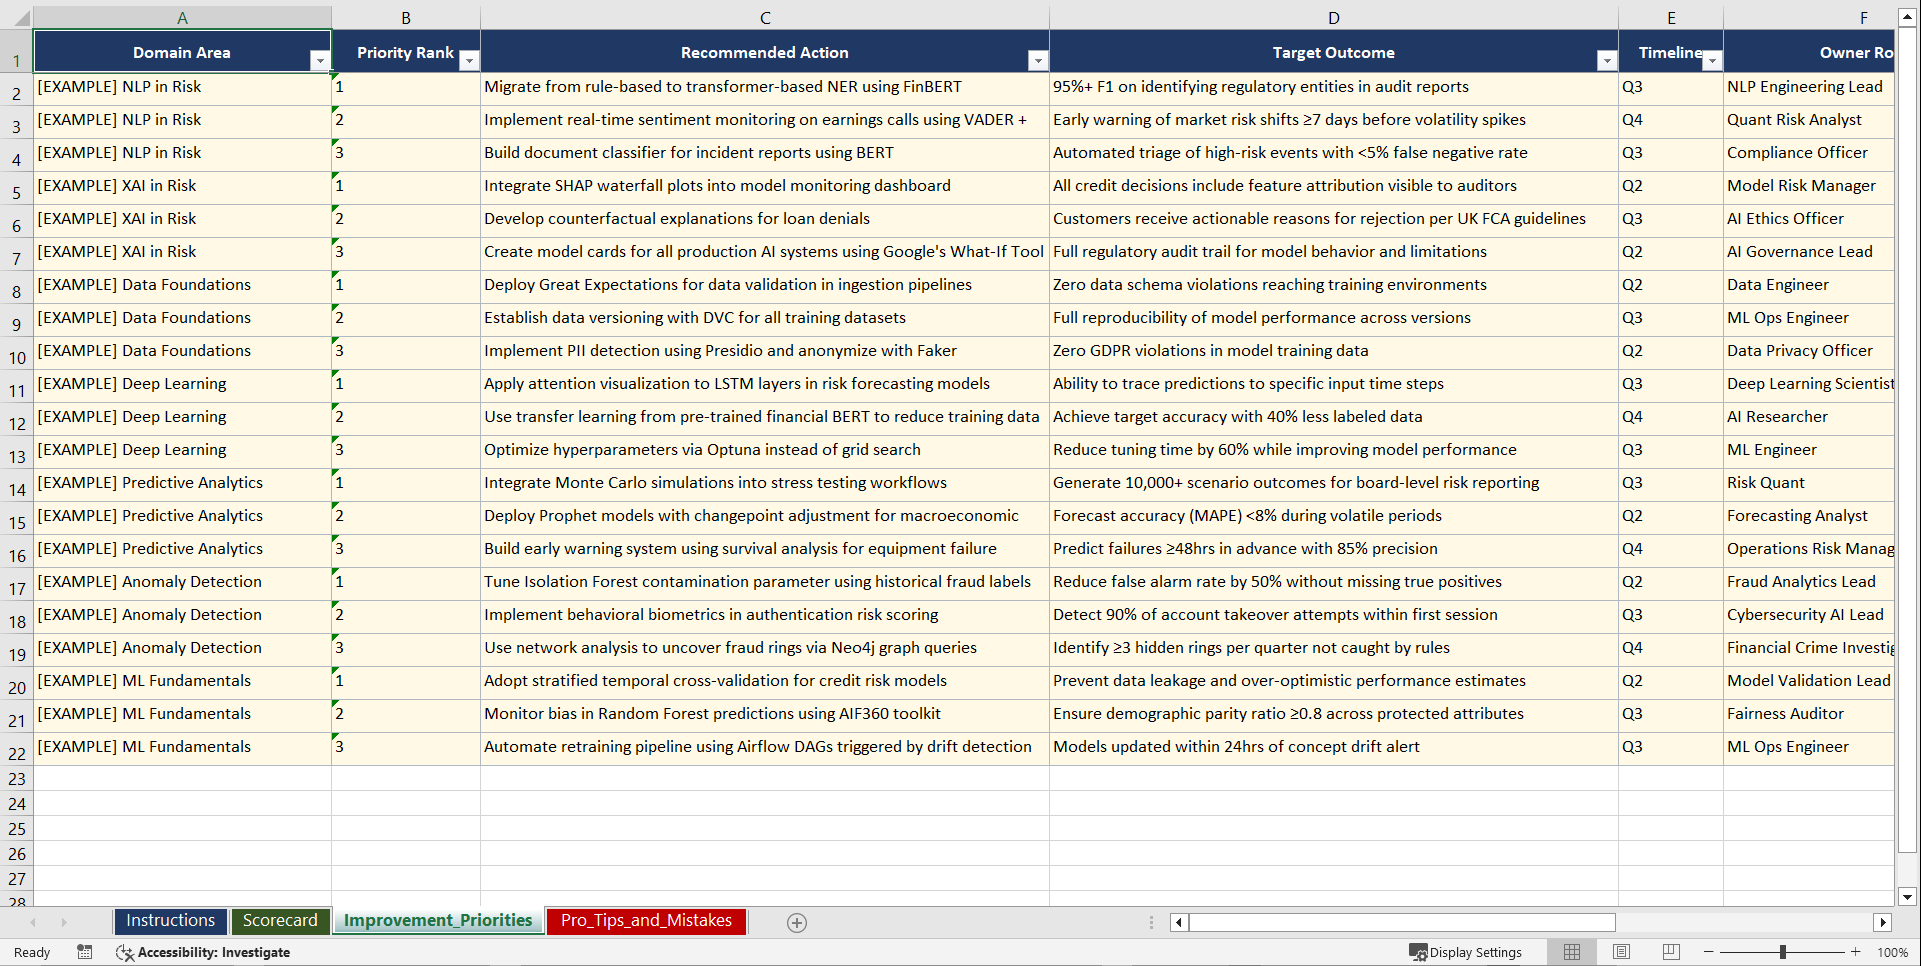Screen dimensions: 1921x966
Task: Record a macro from the status bar
Action: click(85, 952)
